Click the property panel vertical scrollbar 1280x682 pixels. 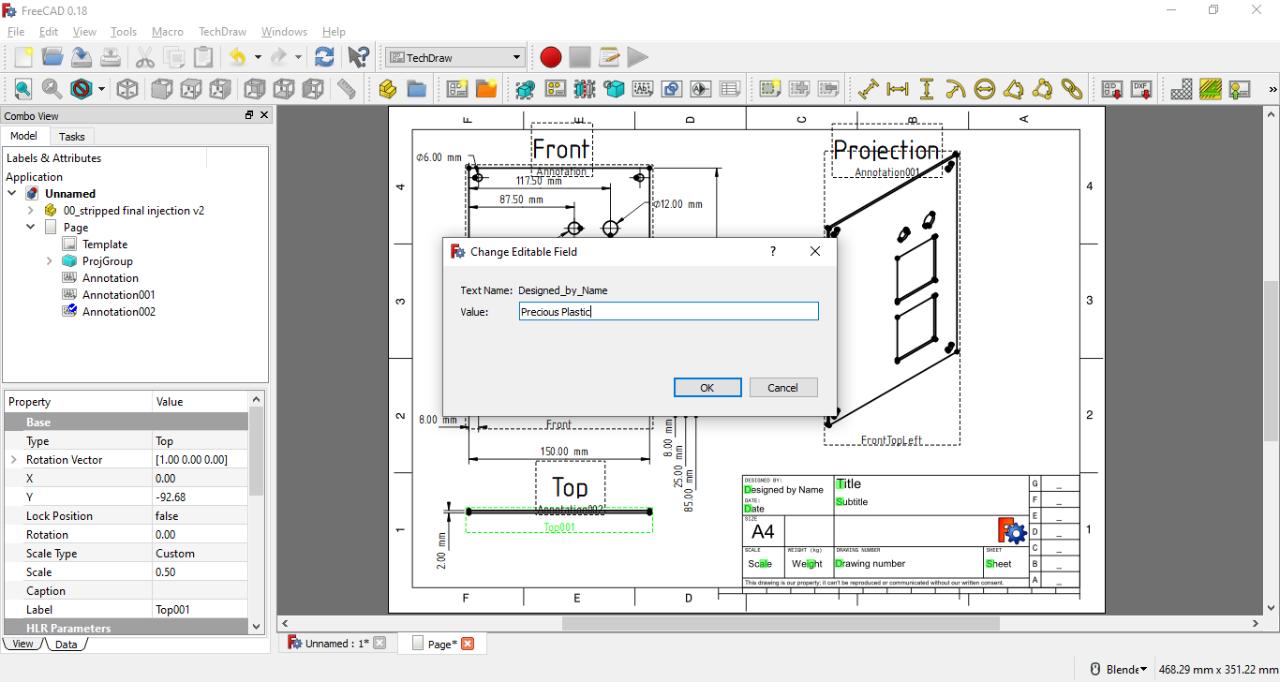point(256,450)
